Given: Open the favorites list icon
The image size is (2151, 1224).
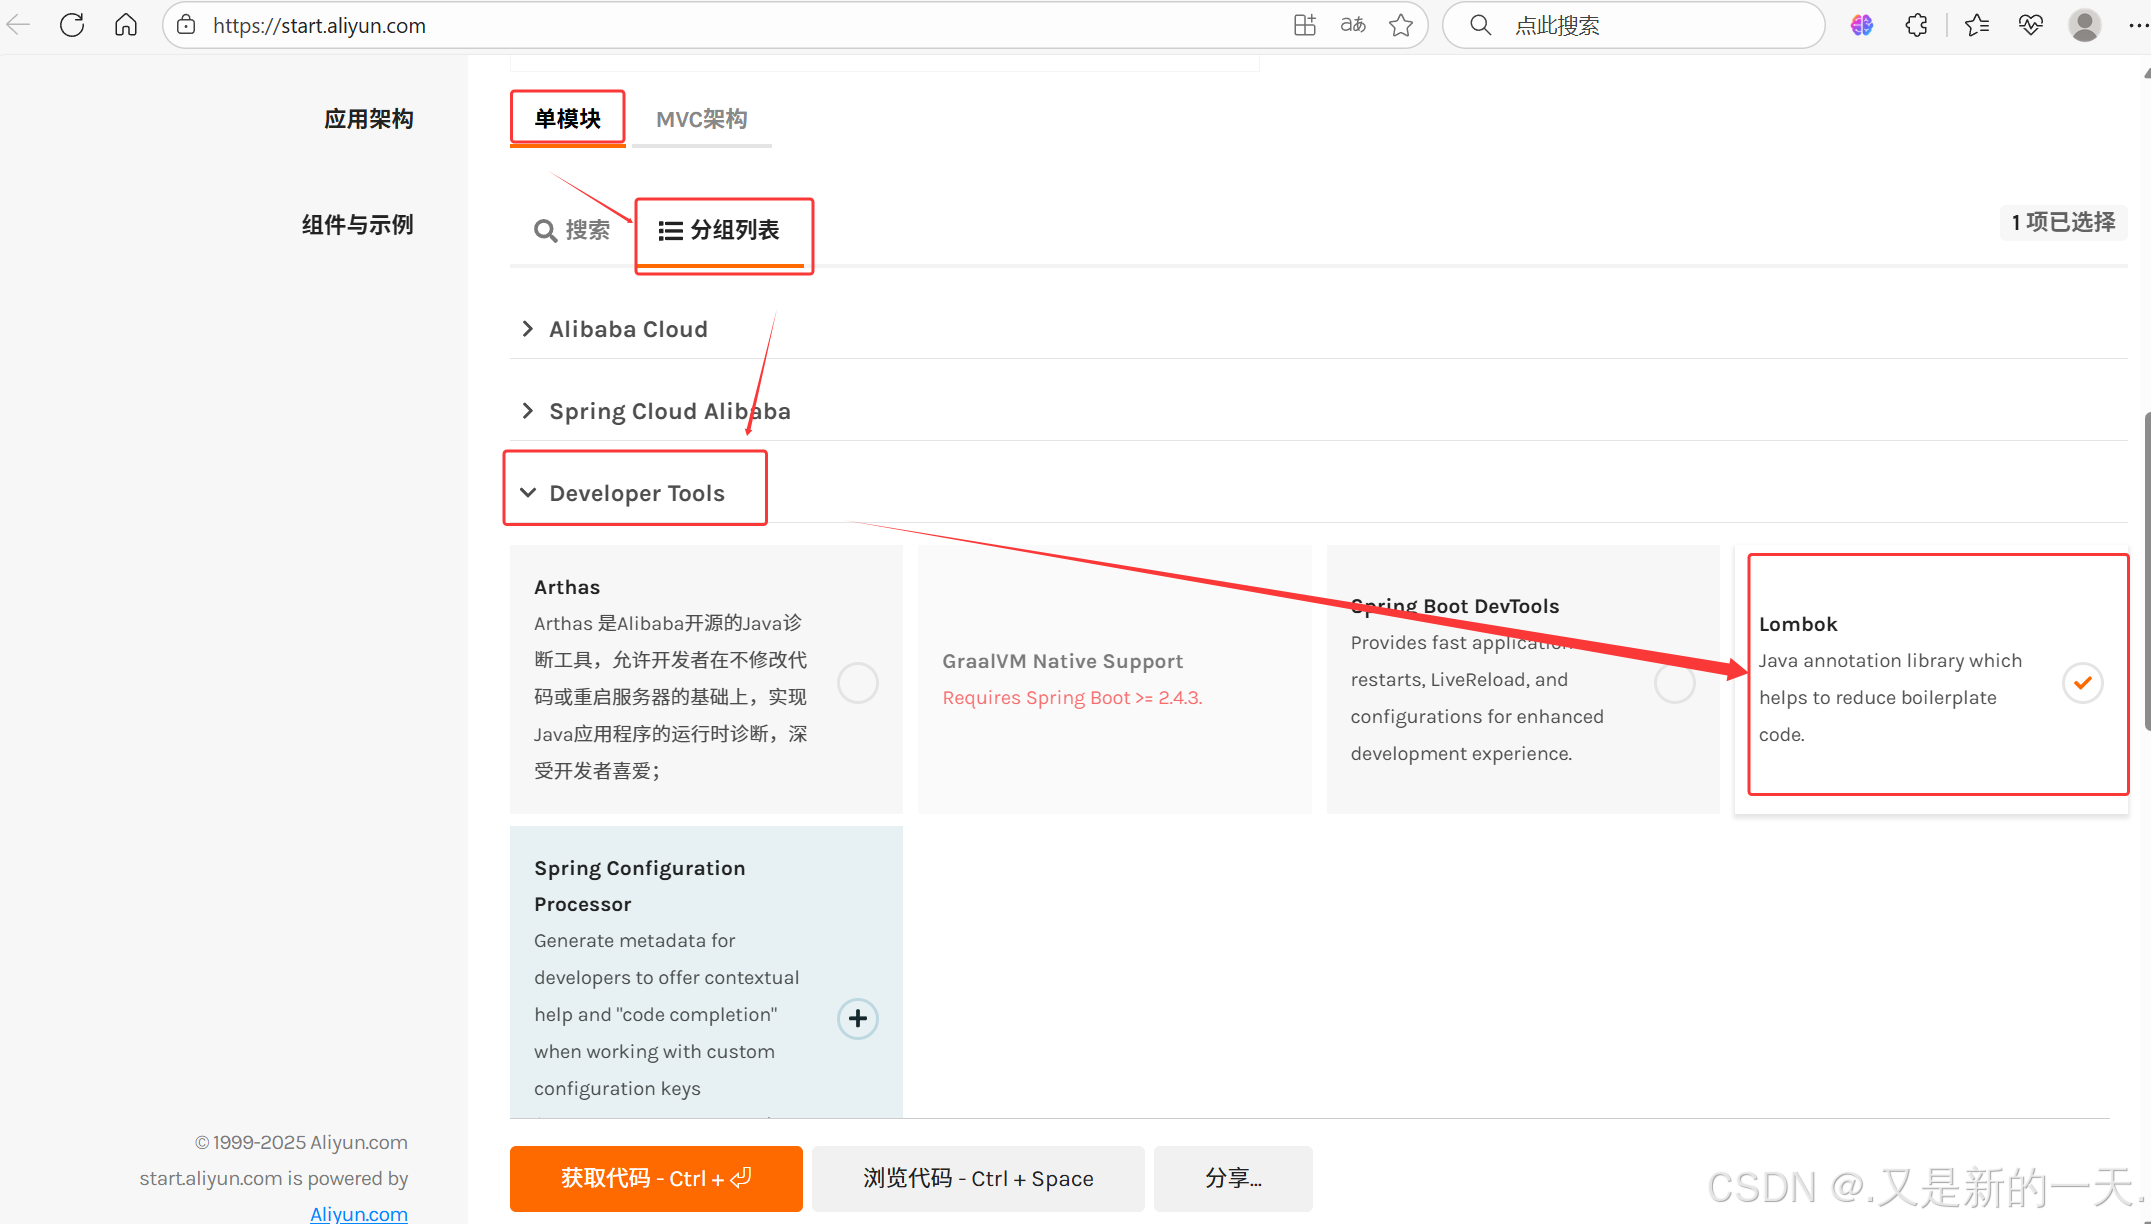Looking at the screenshot, I should pos(1977,25).
